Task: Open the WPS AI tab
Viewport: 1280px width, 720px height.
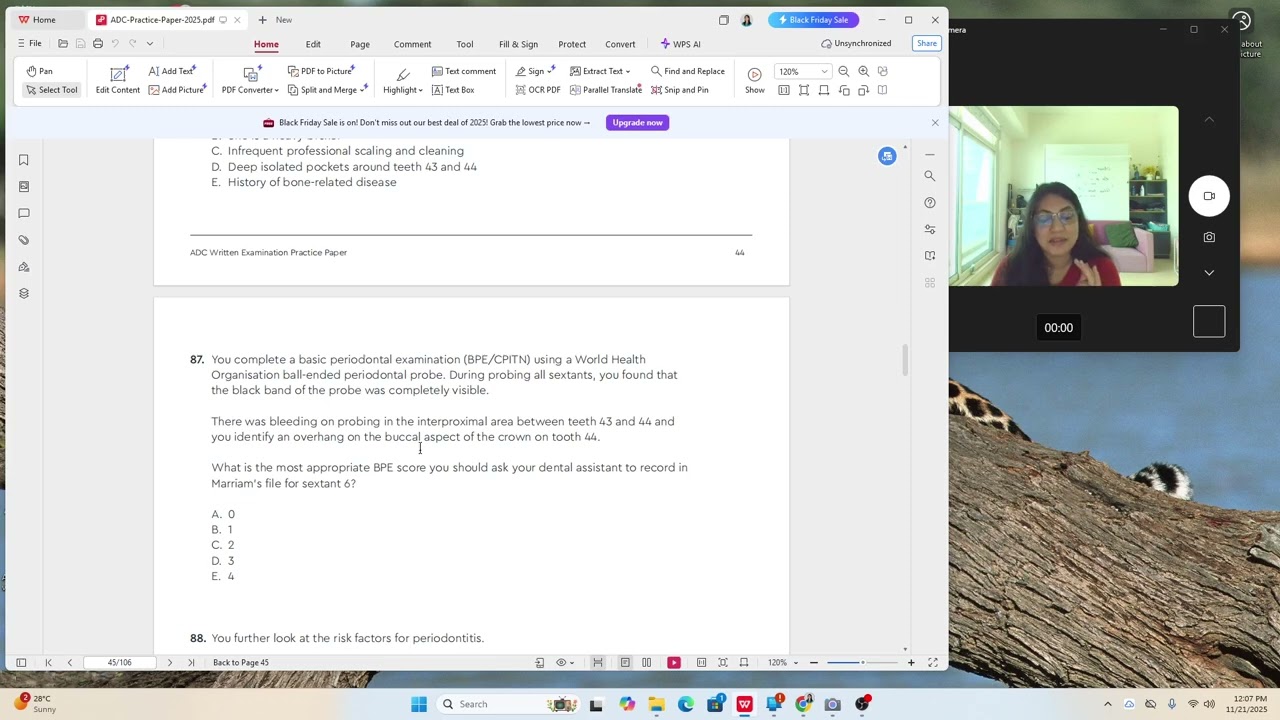Action: tap(680, 44)
